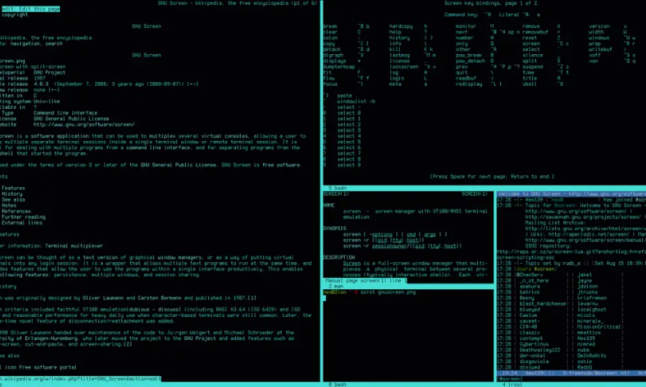Image resolution: width=646 pixels, height=387 pixels.
Task: Click the 'windowlist -b' key binding entry
Action: point(356,101)
